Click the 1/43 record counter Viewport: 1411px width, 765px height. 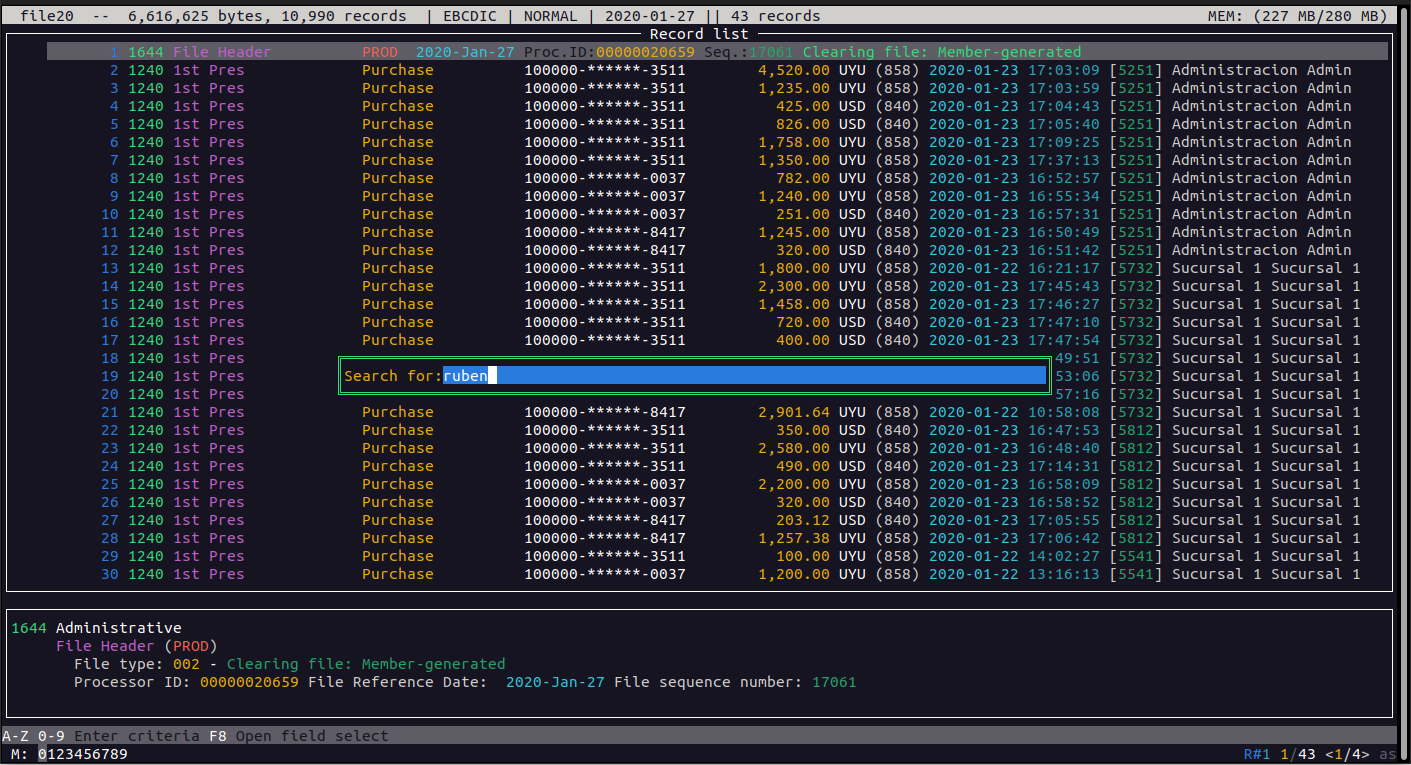click(1298, 754)
